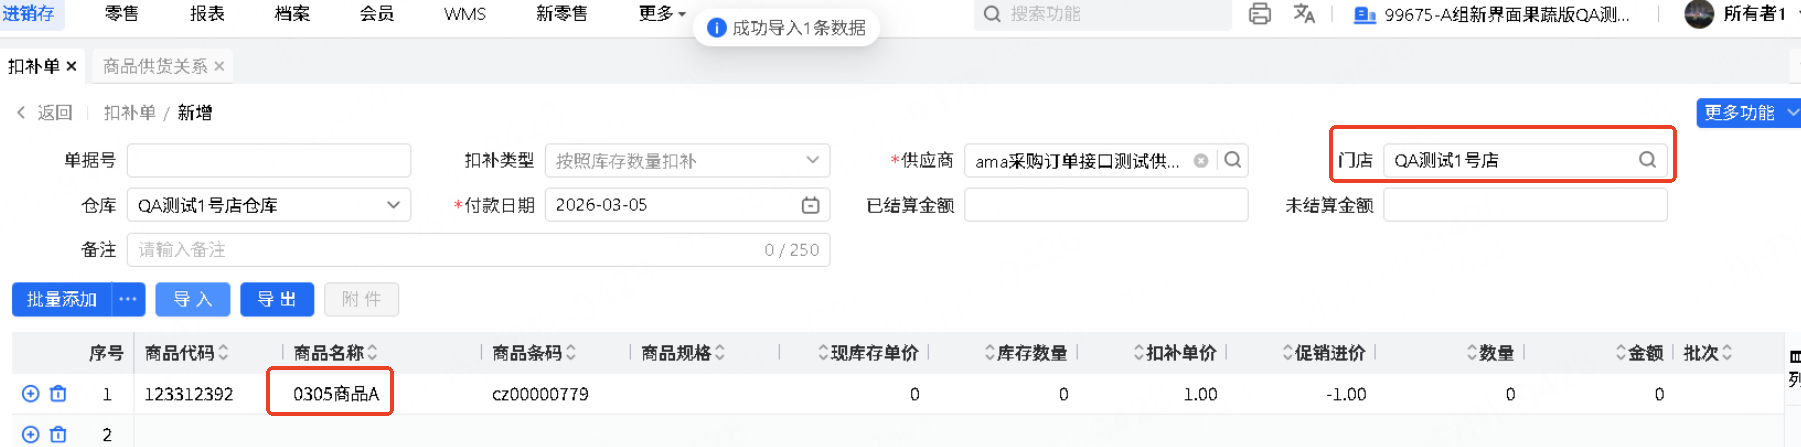Click the 导入 button

point(192,299)
